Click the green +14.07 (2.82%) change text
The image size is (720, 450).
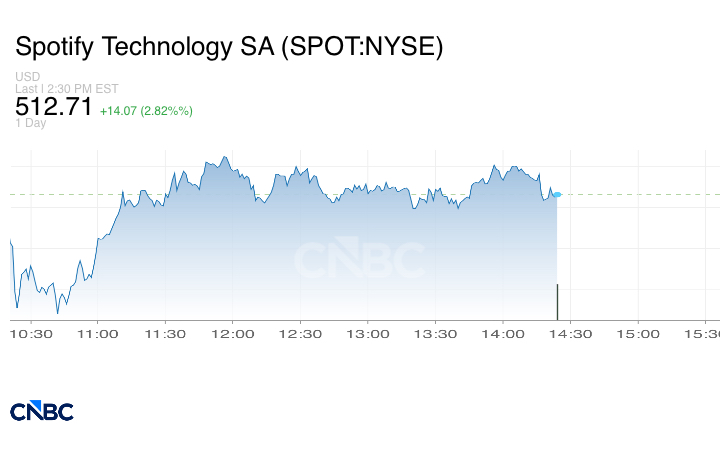(146, 110)
